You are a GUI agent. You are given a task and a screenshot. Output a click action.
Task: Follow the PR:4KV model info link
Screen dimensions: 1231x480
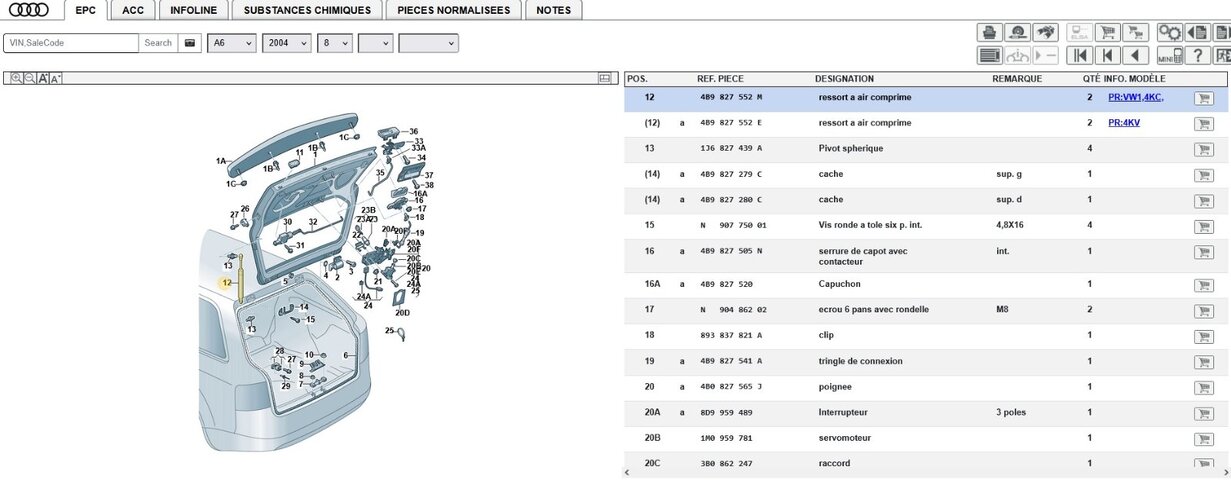click(1123, 123)
